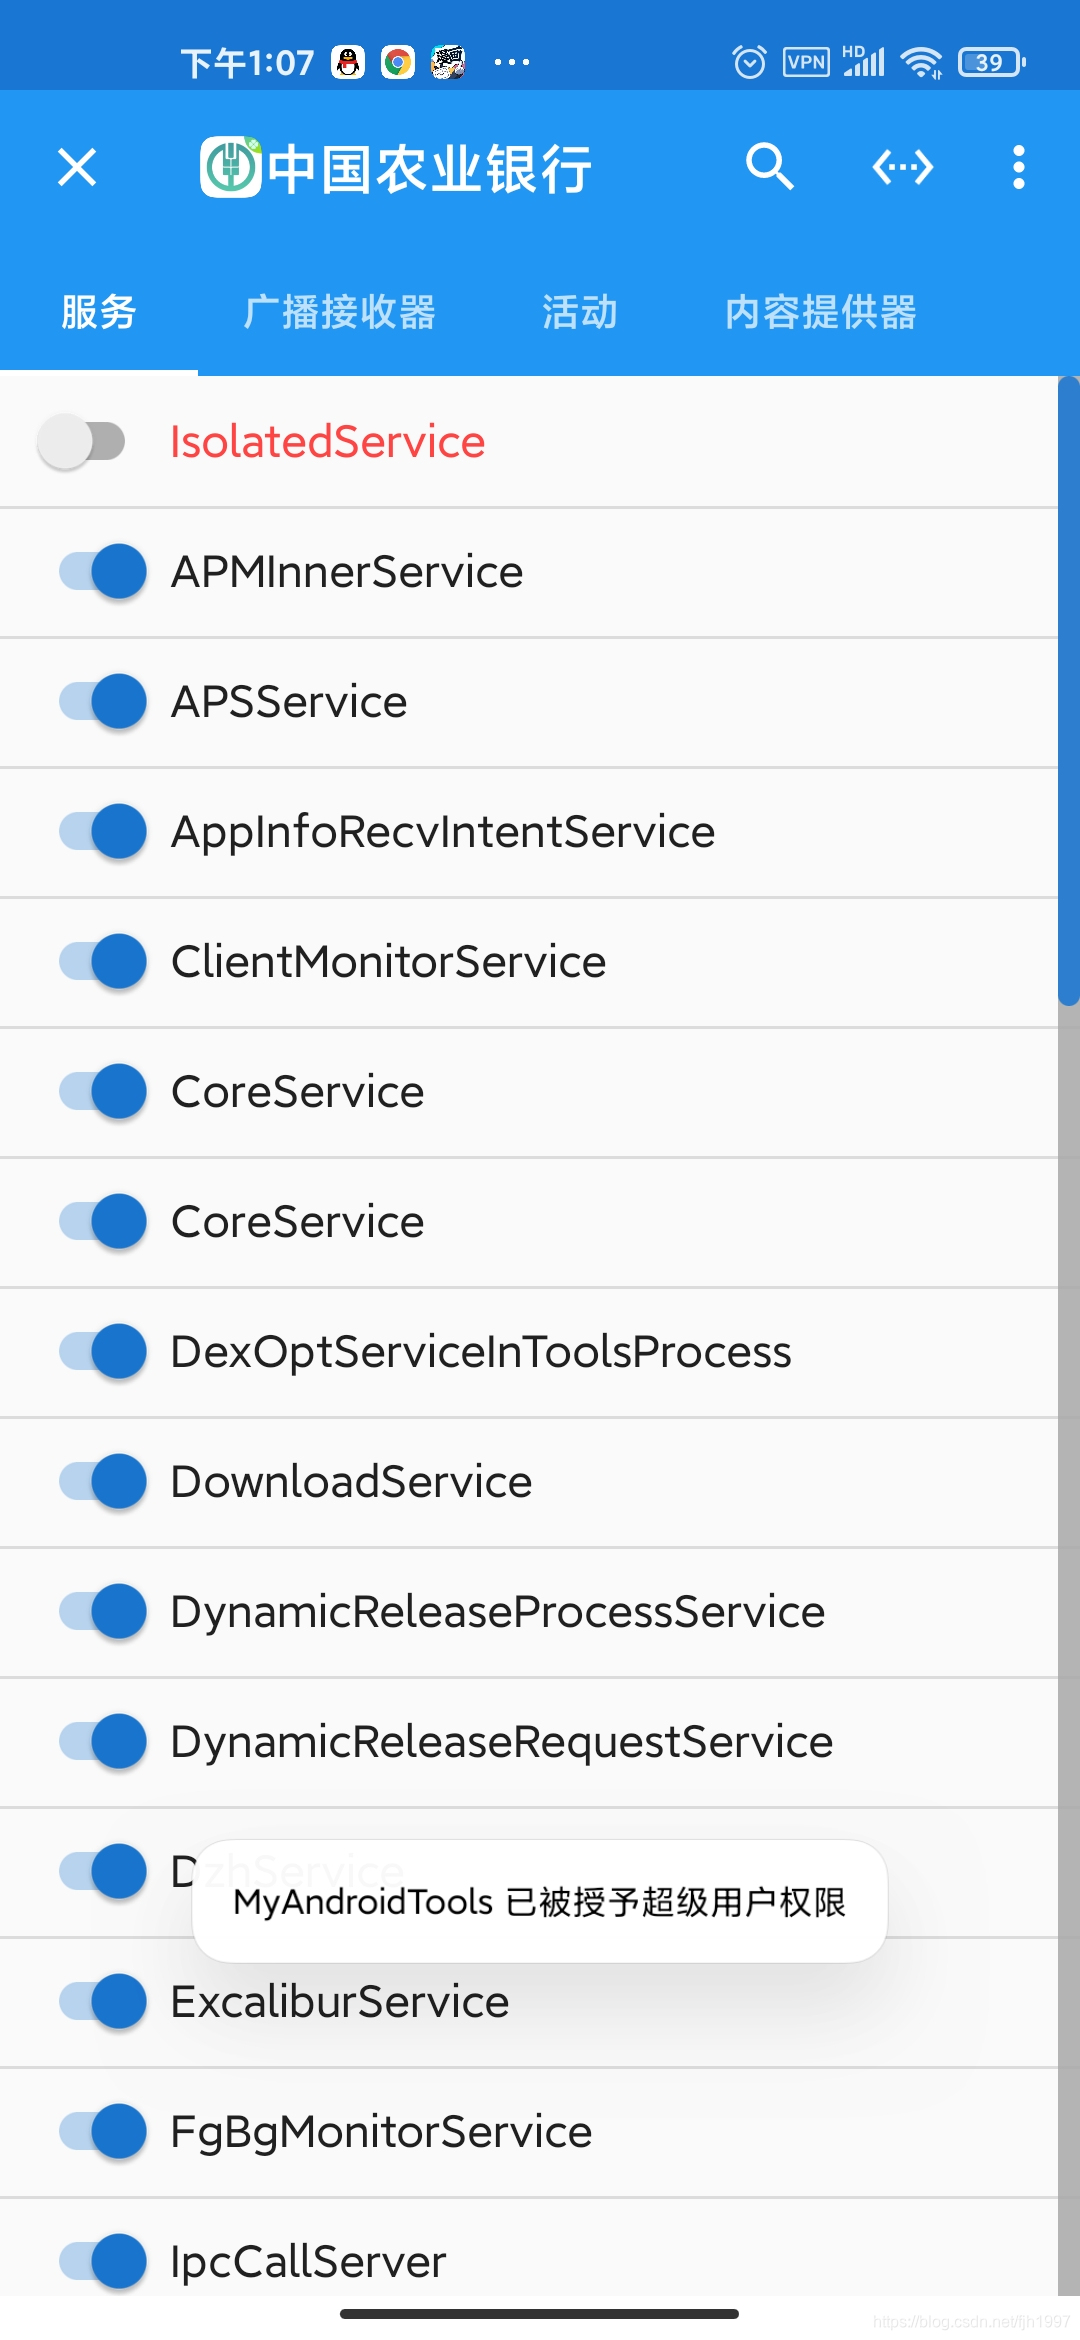Enable the IsolatedService toggle
The image size is (1080, 2340).
point(82,441)
